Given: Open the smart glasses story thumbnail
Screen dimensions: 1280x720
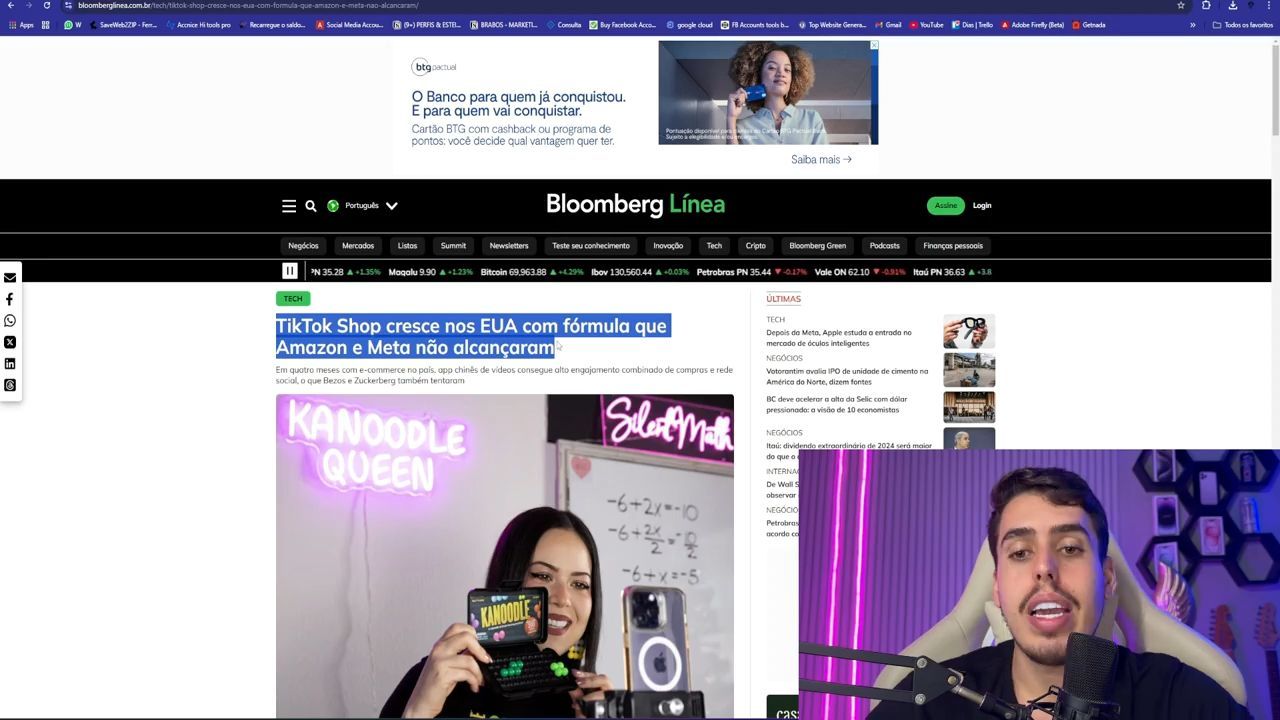Looking at the screenshot, I should click(969, 331).
